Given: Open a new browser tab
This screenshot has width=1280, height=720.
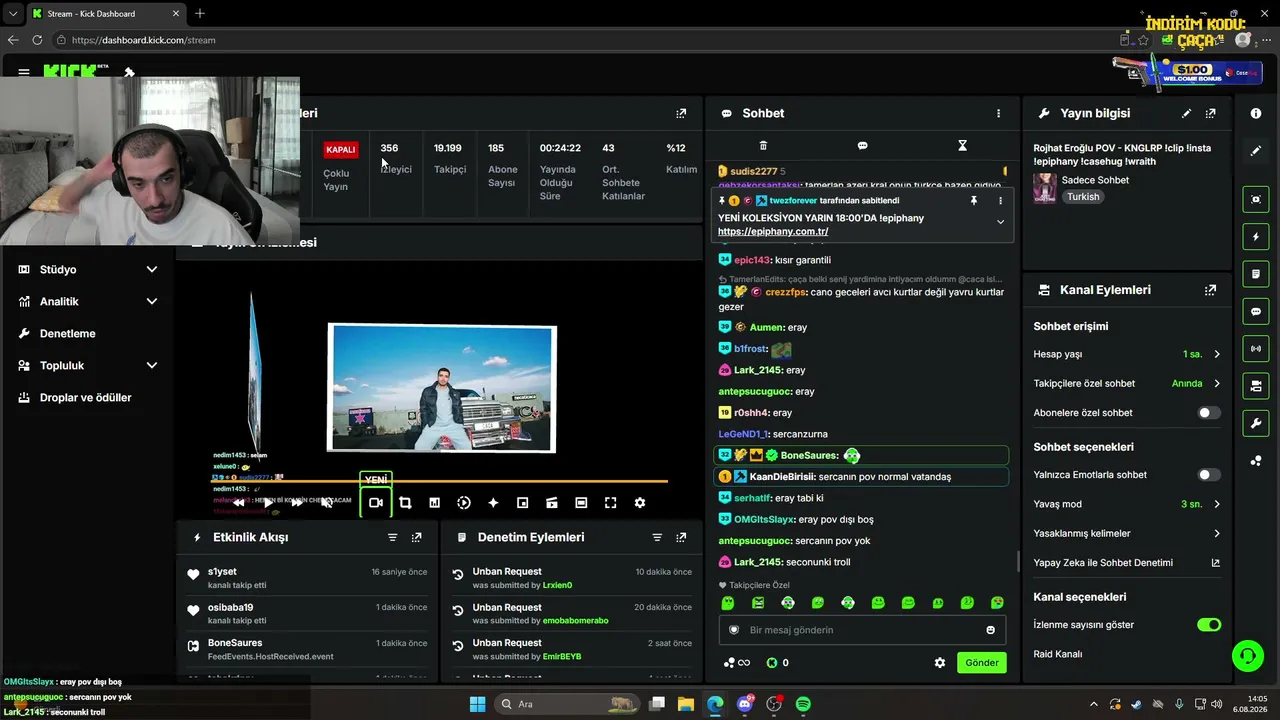Looking at the screenshot, I should click(200, 14).
